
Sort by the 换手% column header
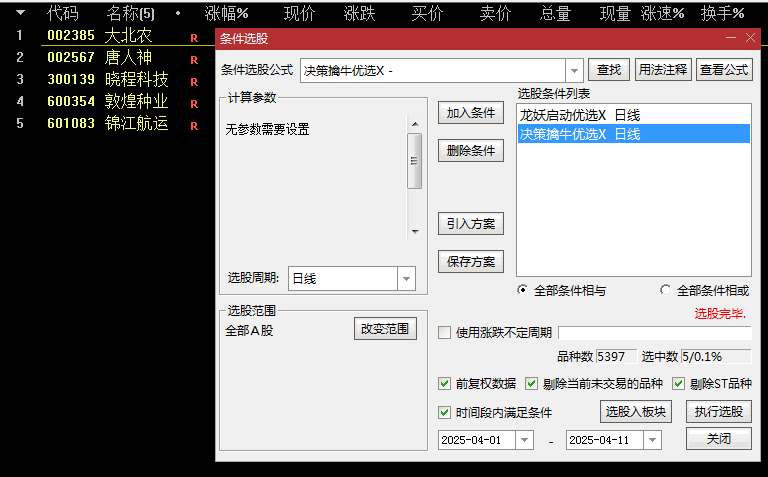tap(722, 13)
